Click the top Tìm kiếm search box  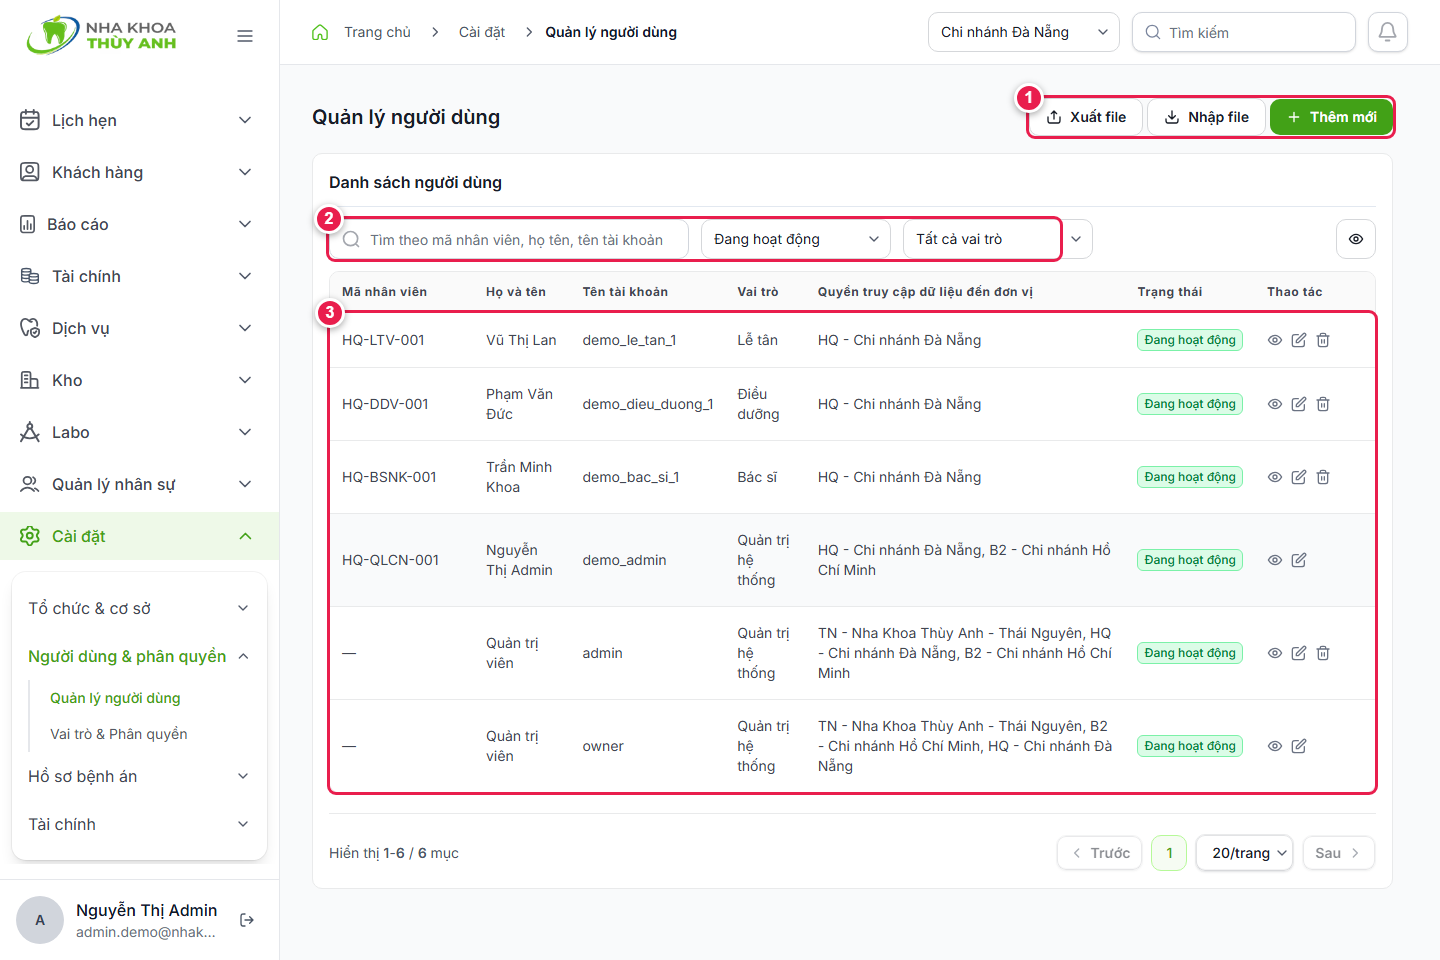[1244, 32]
